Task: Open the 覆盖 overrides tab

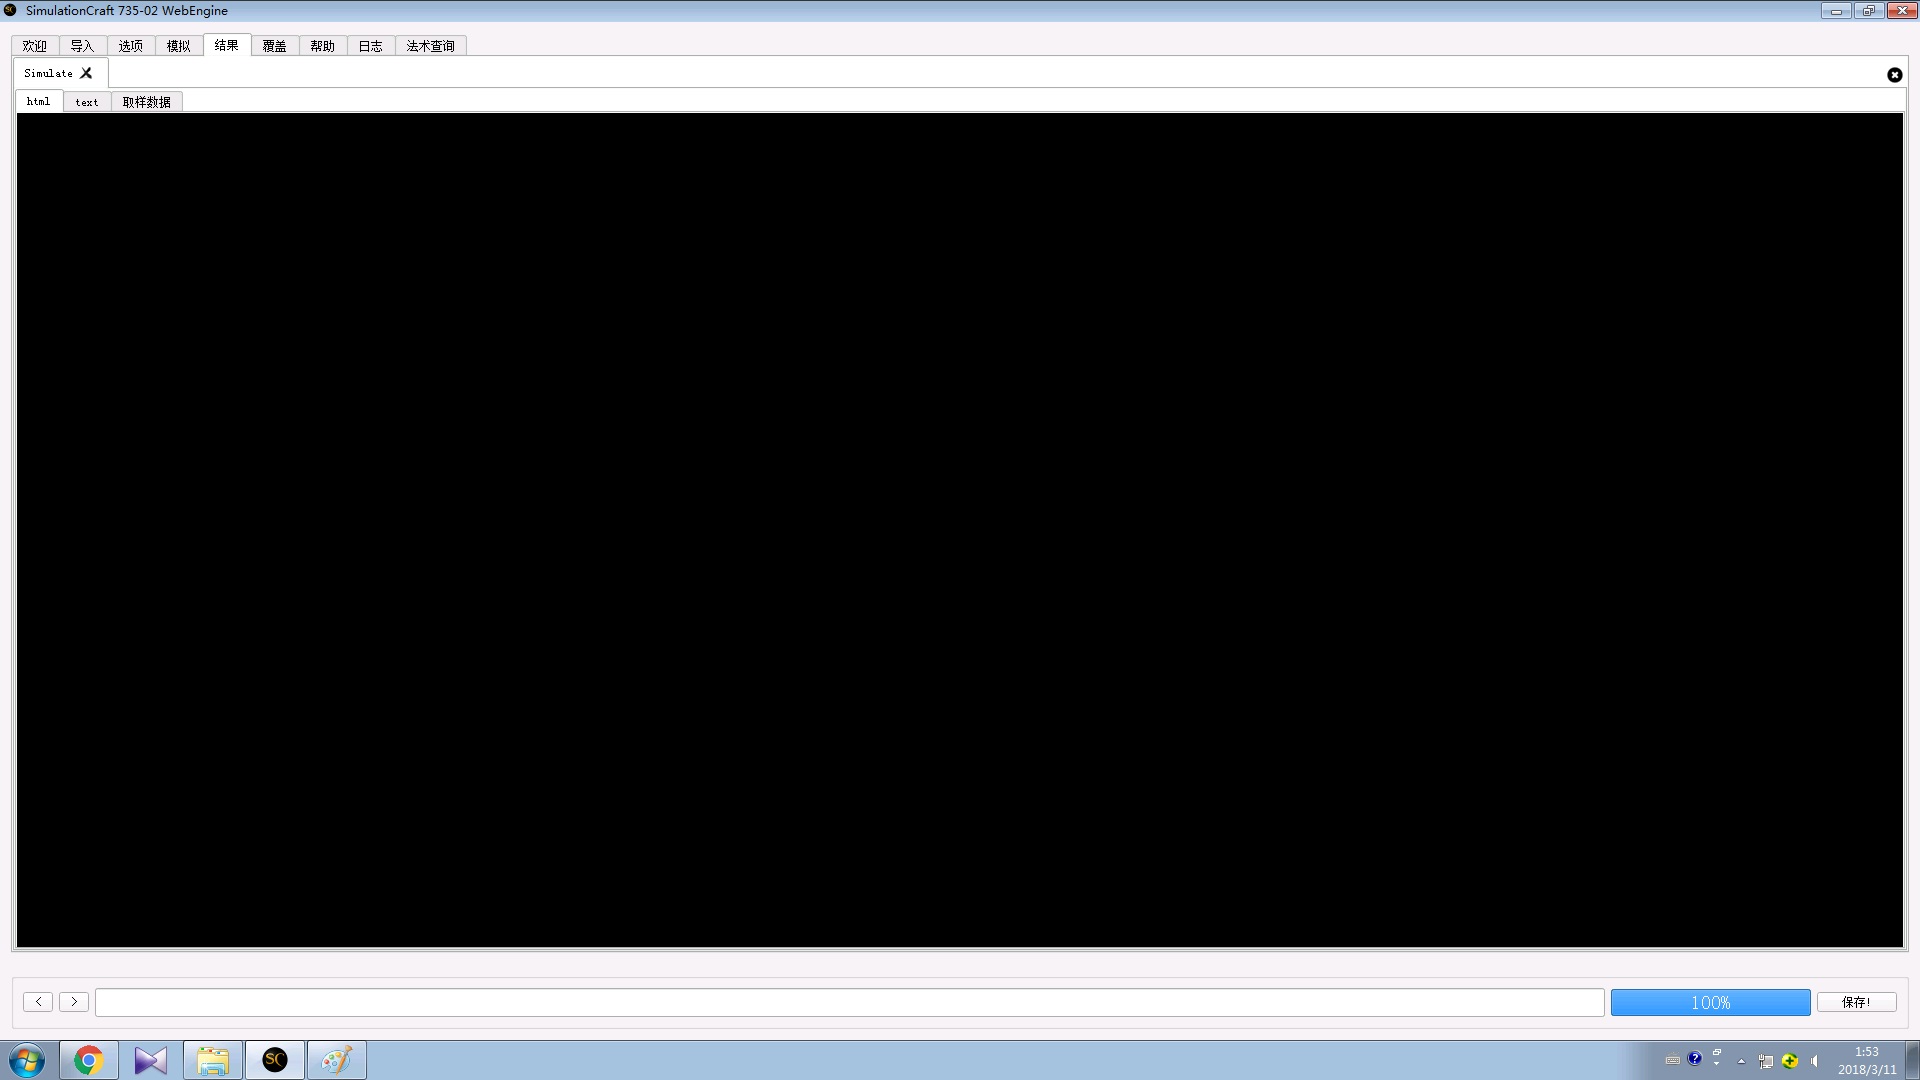Action: 275,45
